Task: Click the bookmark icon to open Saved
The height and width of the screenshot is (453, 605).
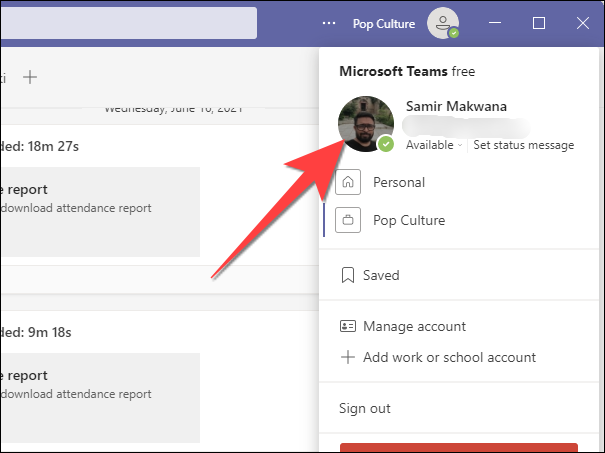Action: click(348, 275)
